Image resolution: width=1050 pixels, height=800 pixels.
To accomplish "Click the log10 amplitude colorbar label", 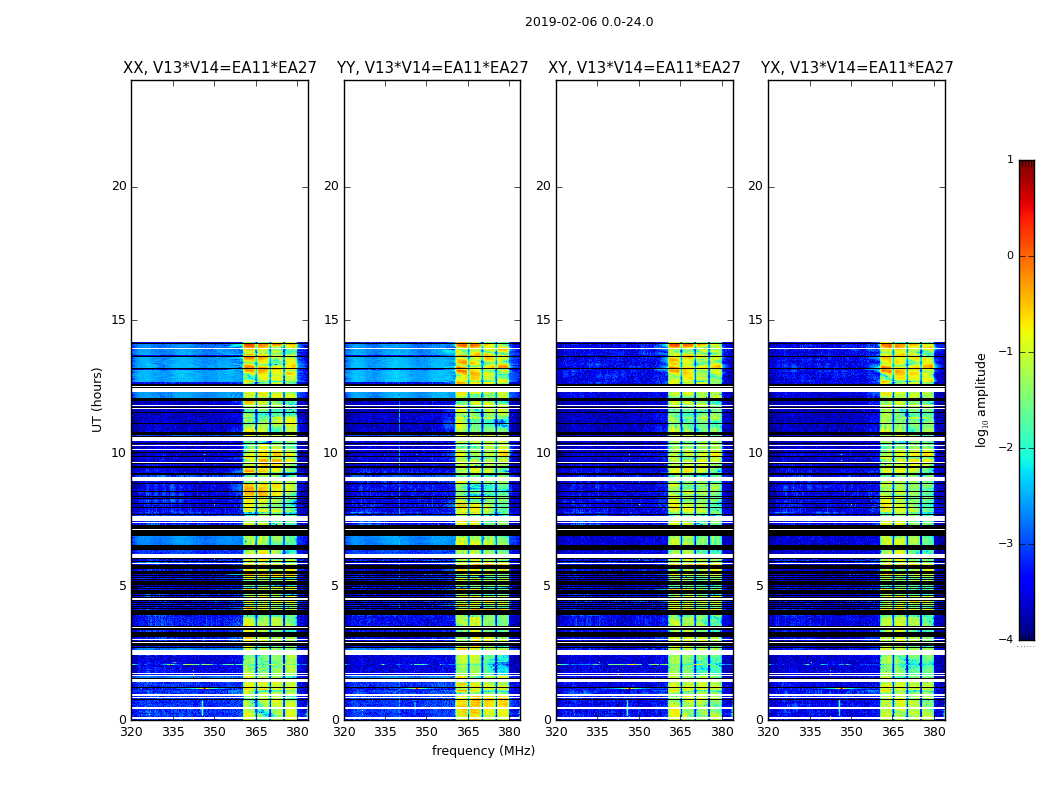I will coord(981,400).
